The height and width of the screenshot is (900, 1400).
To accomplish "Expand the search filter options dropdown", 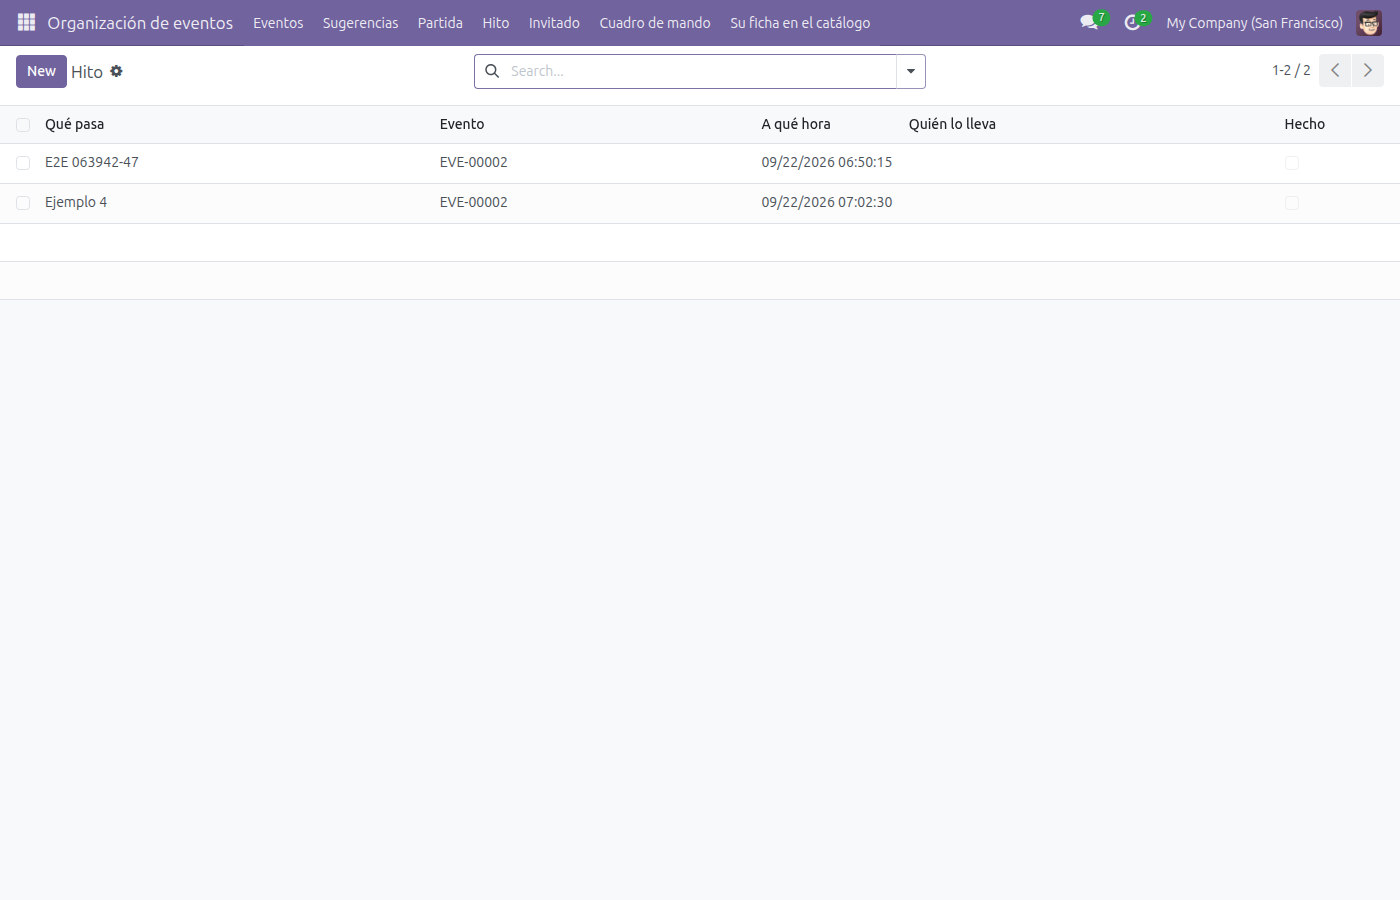I will pyautogui.click(x=911, y=71).
